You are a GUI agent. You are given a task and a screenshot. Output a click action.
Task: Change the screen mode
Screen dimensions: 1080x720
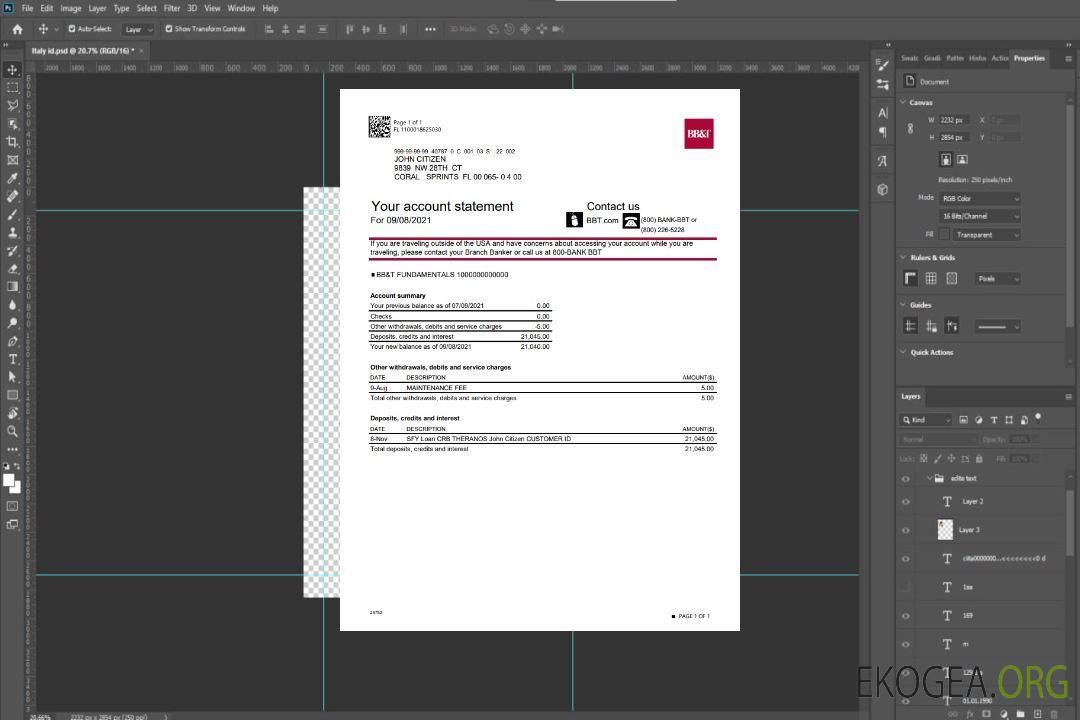(12, 524)
